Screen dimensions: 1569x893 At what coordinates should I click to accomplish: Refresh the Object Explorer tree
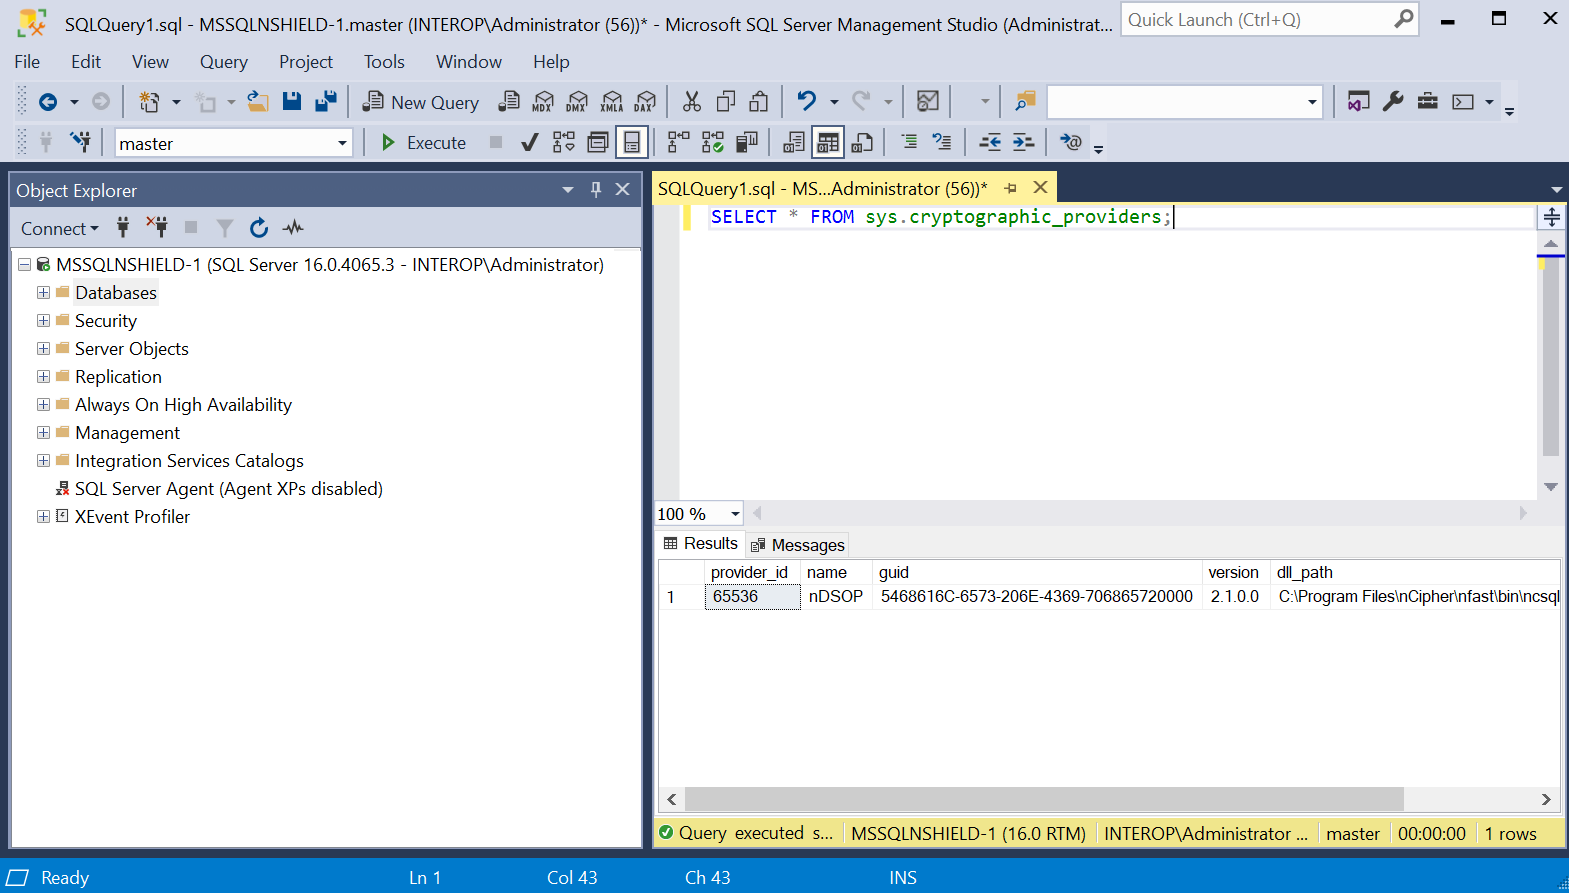tap(259, 228)
